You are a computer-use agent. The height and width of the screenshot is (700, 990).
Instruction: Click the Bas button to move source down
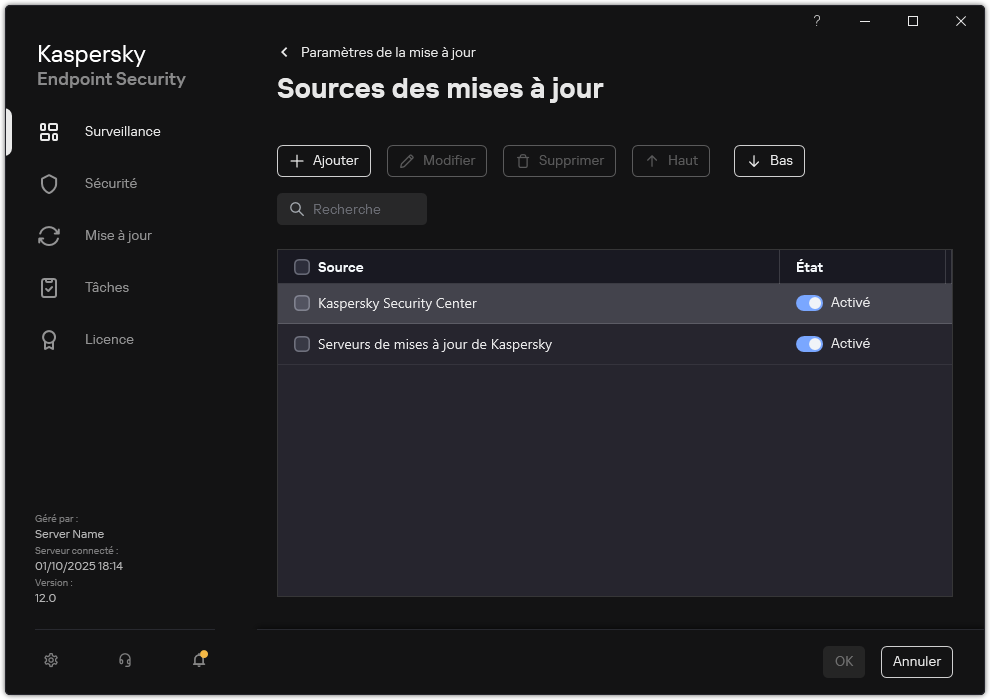pos(769,160)
